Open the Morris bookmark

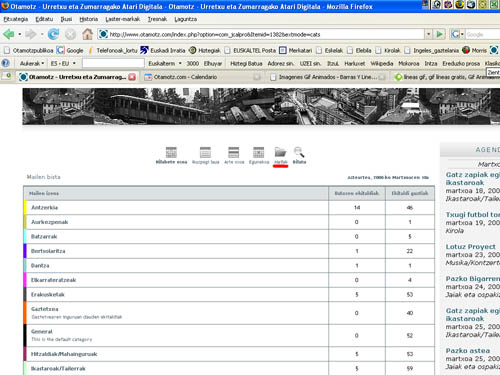coord(474,50)
